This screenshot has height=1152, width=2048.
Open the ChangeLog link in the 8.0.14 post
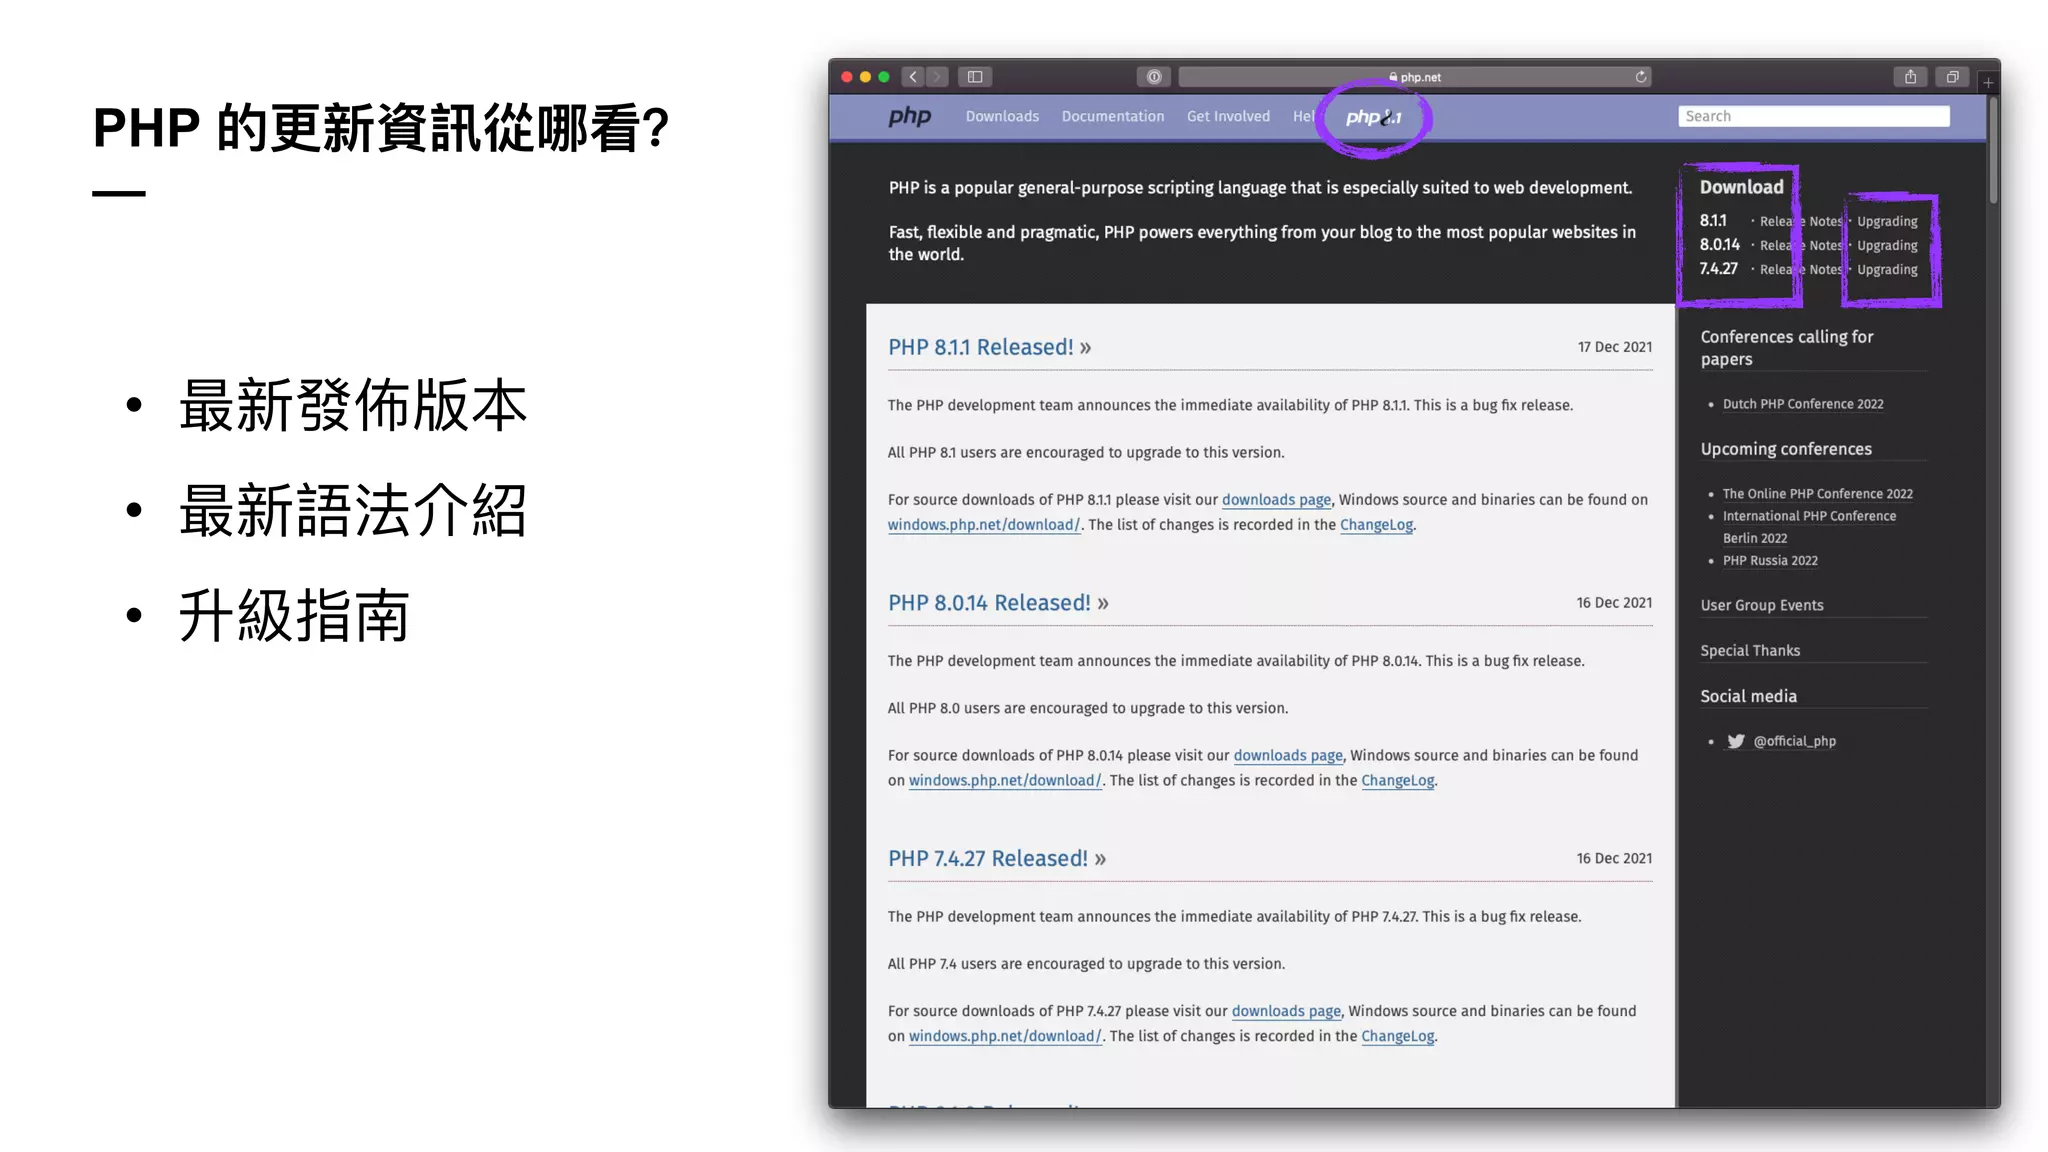coord(1397,781)
